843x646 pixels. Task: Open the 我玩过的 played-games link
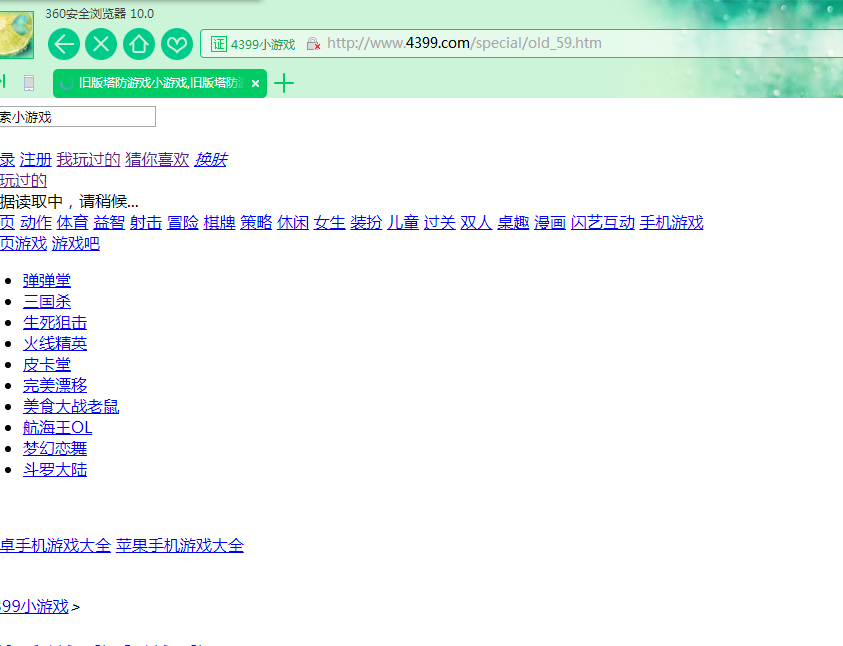tap(86, 159)
